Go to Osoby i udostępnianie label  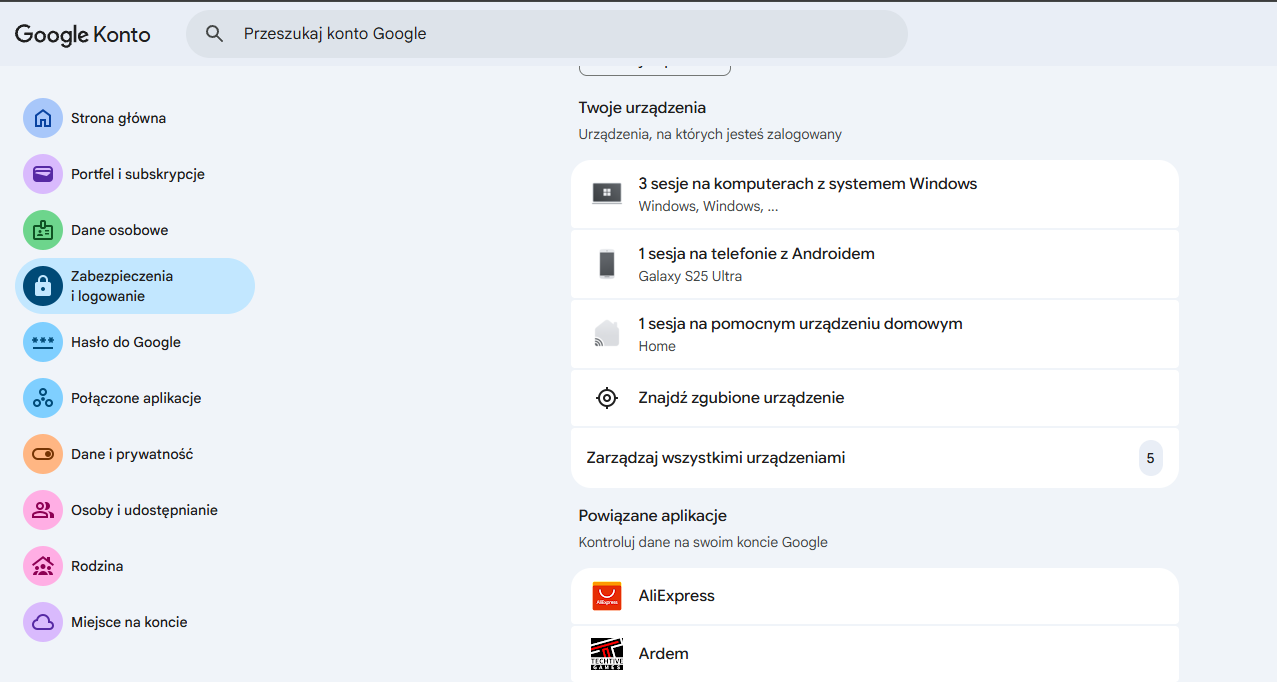click(x=144, y=510)
